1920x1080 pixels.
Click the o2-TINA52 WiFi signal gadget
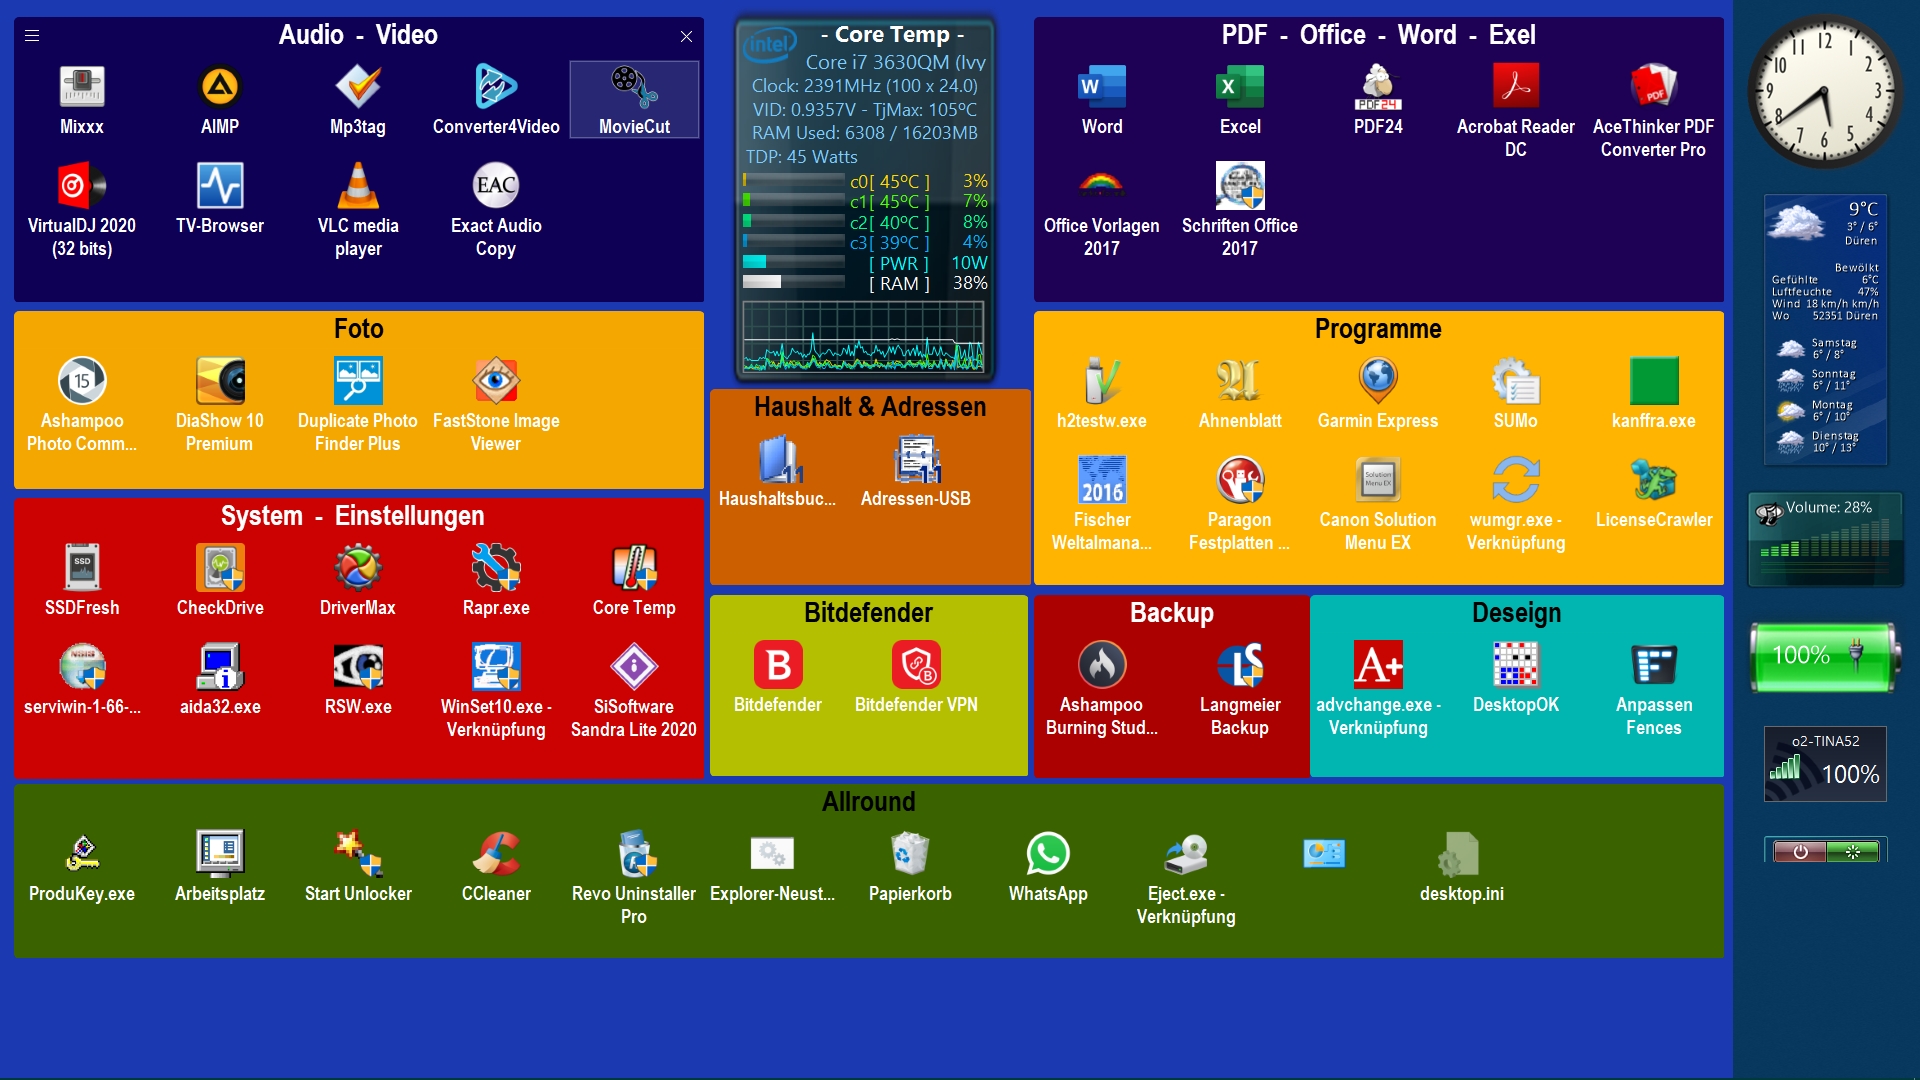[1824, 765]
